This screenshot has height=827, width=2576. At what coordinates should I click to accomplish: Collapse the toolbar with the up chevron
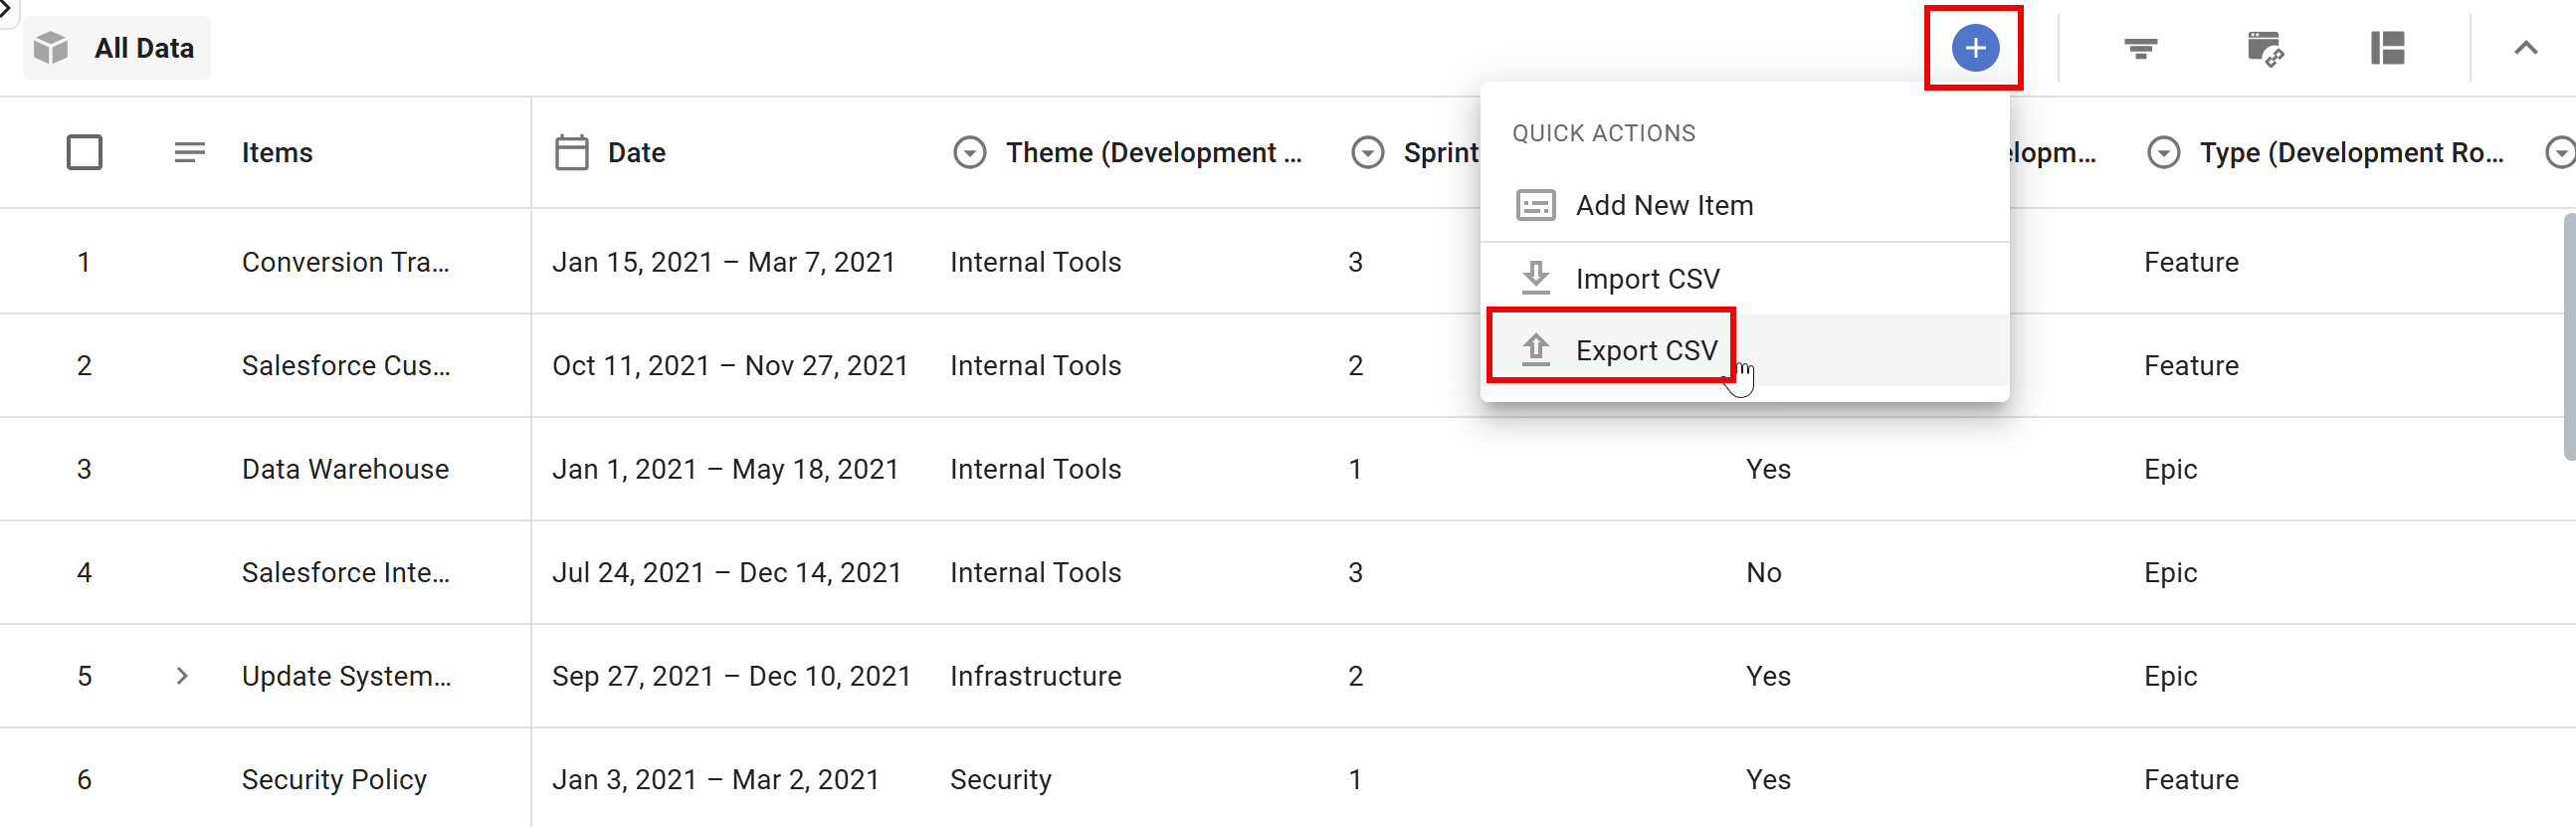click(x=2525, y=48)
